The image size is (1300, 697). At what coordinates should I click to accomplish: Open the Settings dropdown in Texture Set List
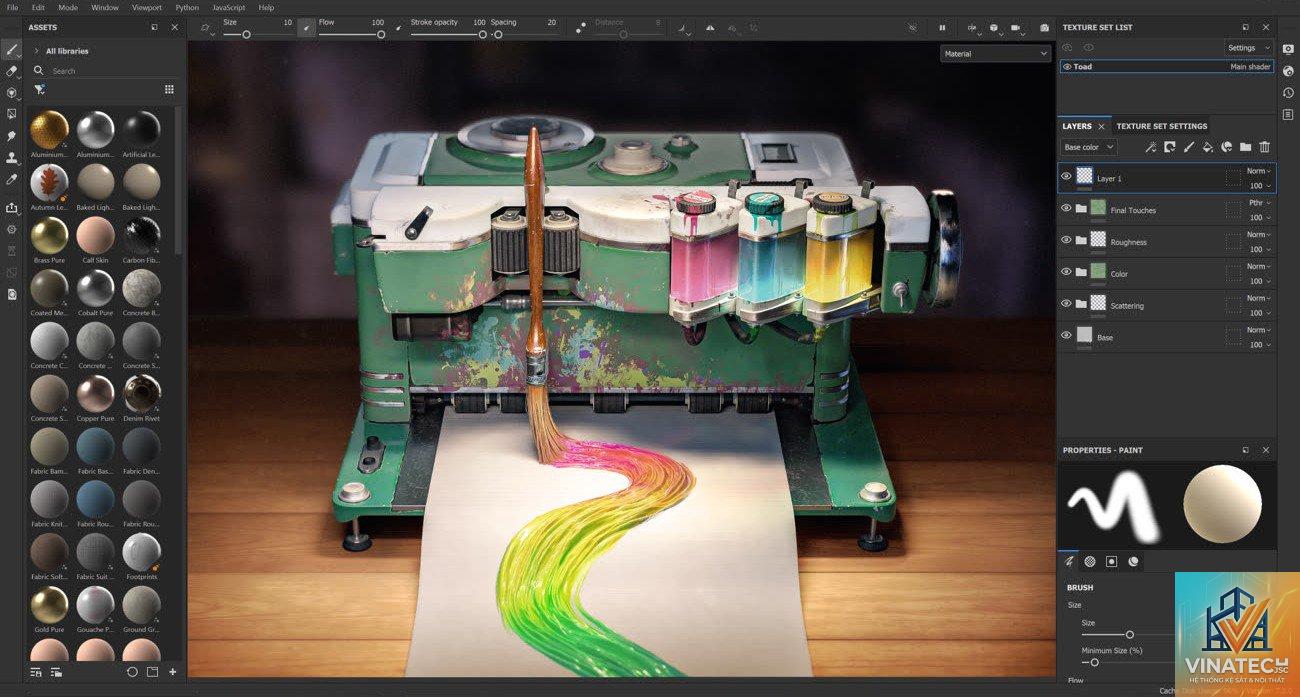1249,48
